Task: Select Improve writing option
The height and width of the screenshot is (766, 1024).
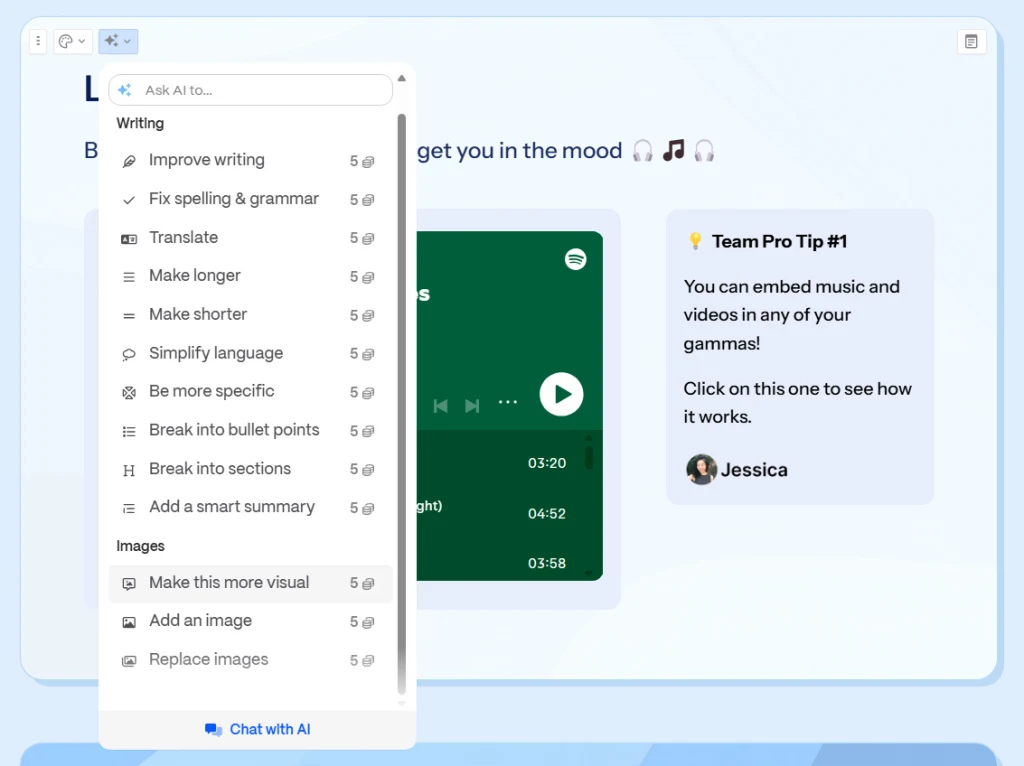Action: (207, 160)
